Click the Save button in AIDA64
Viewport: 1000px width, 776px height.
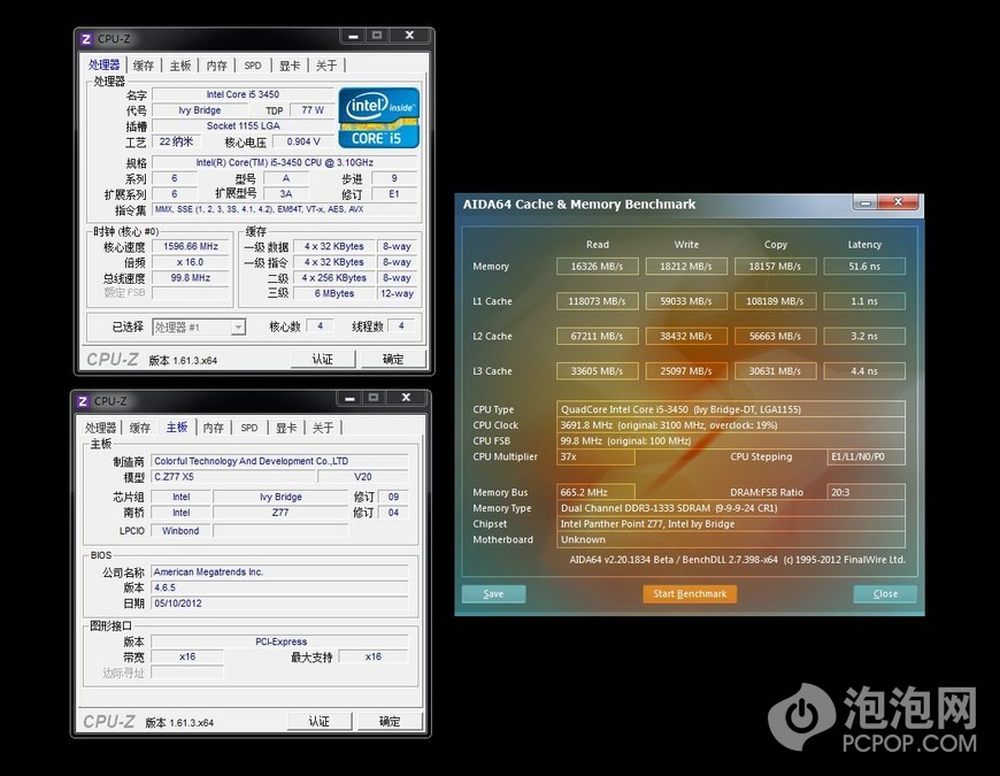pos(493,594)
